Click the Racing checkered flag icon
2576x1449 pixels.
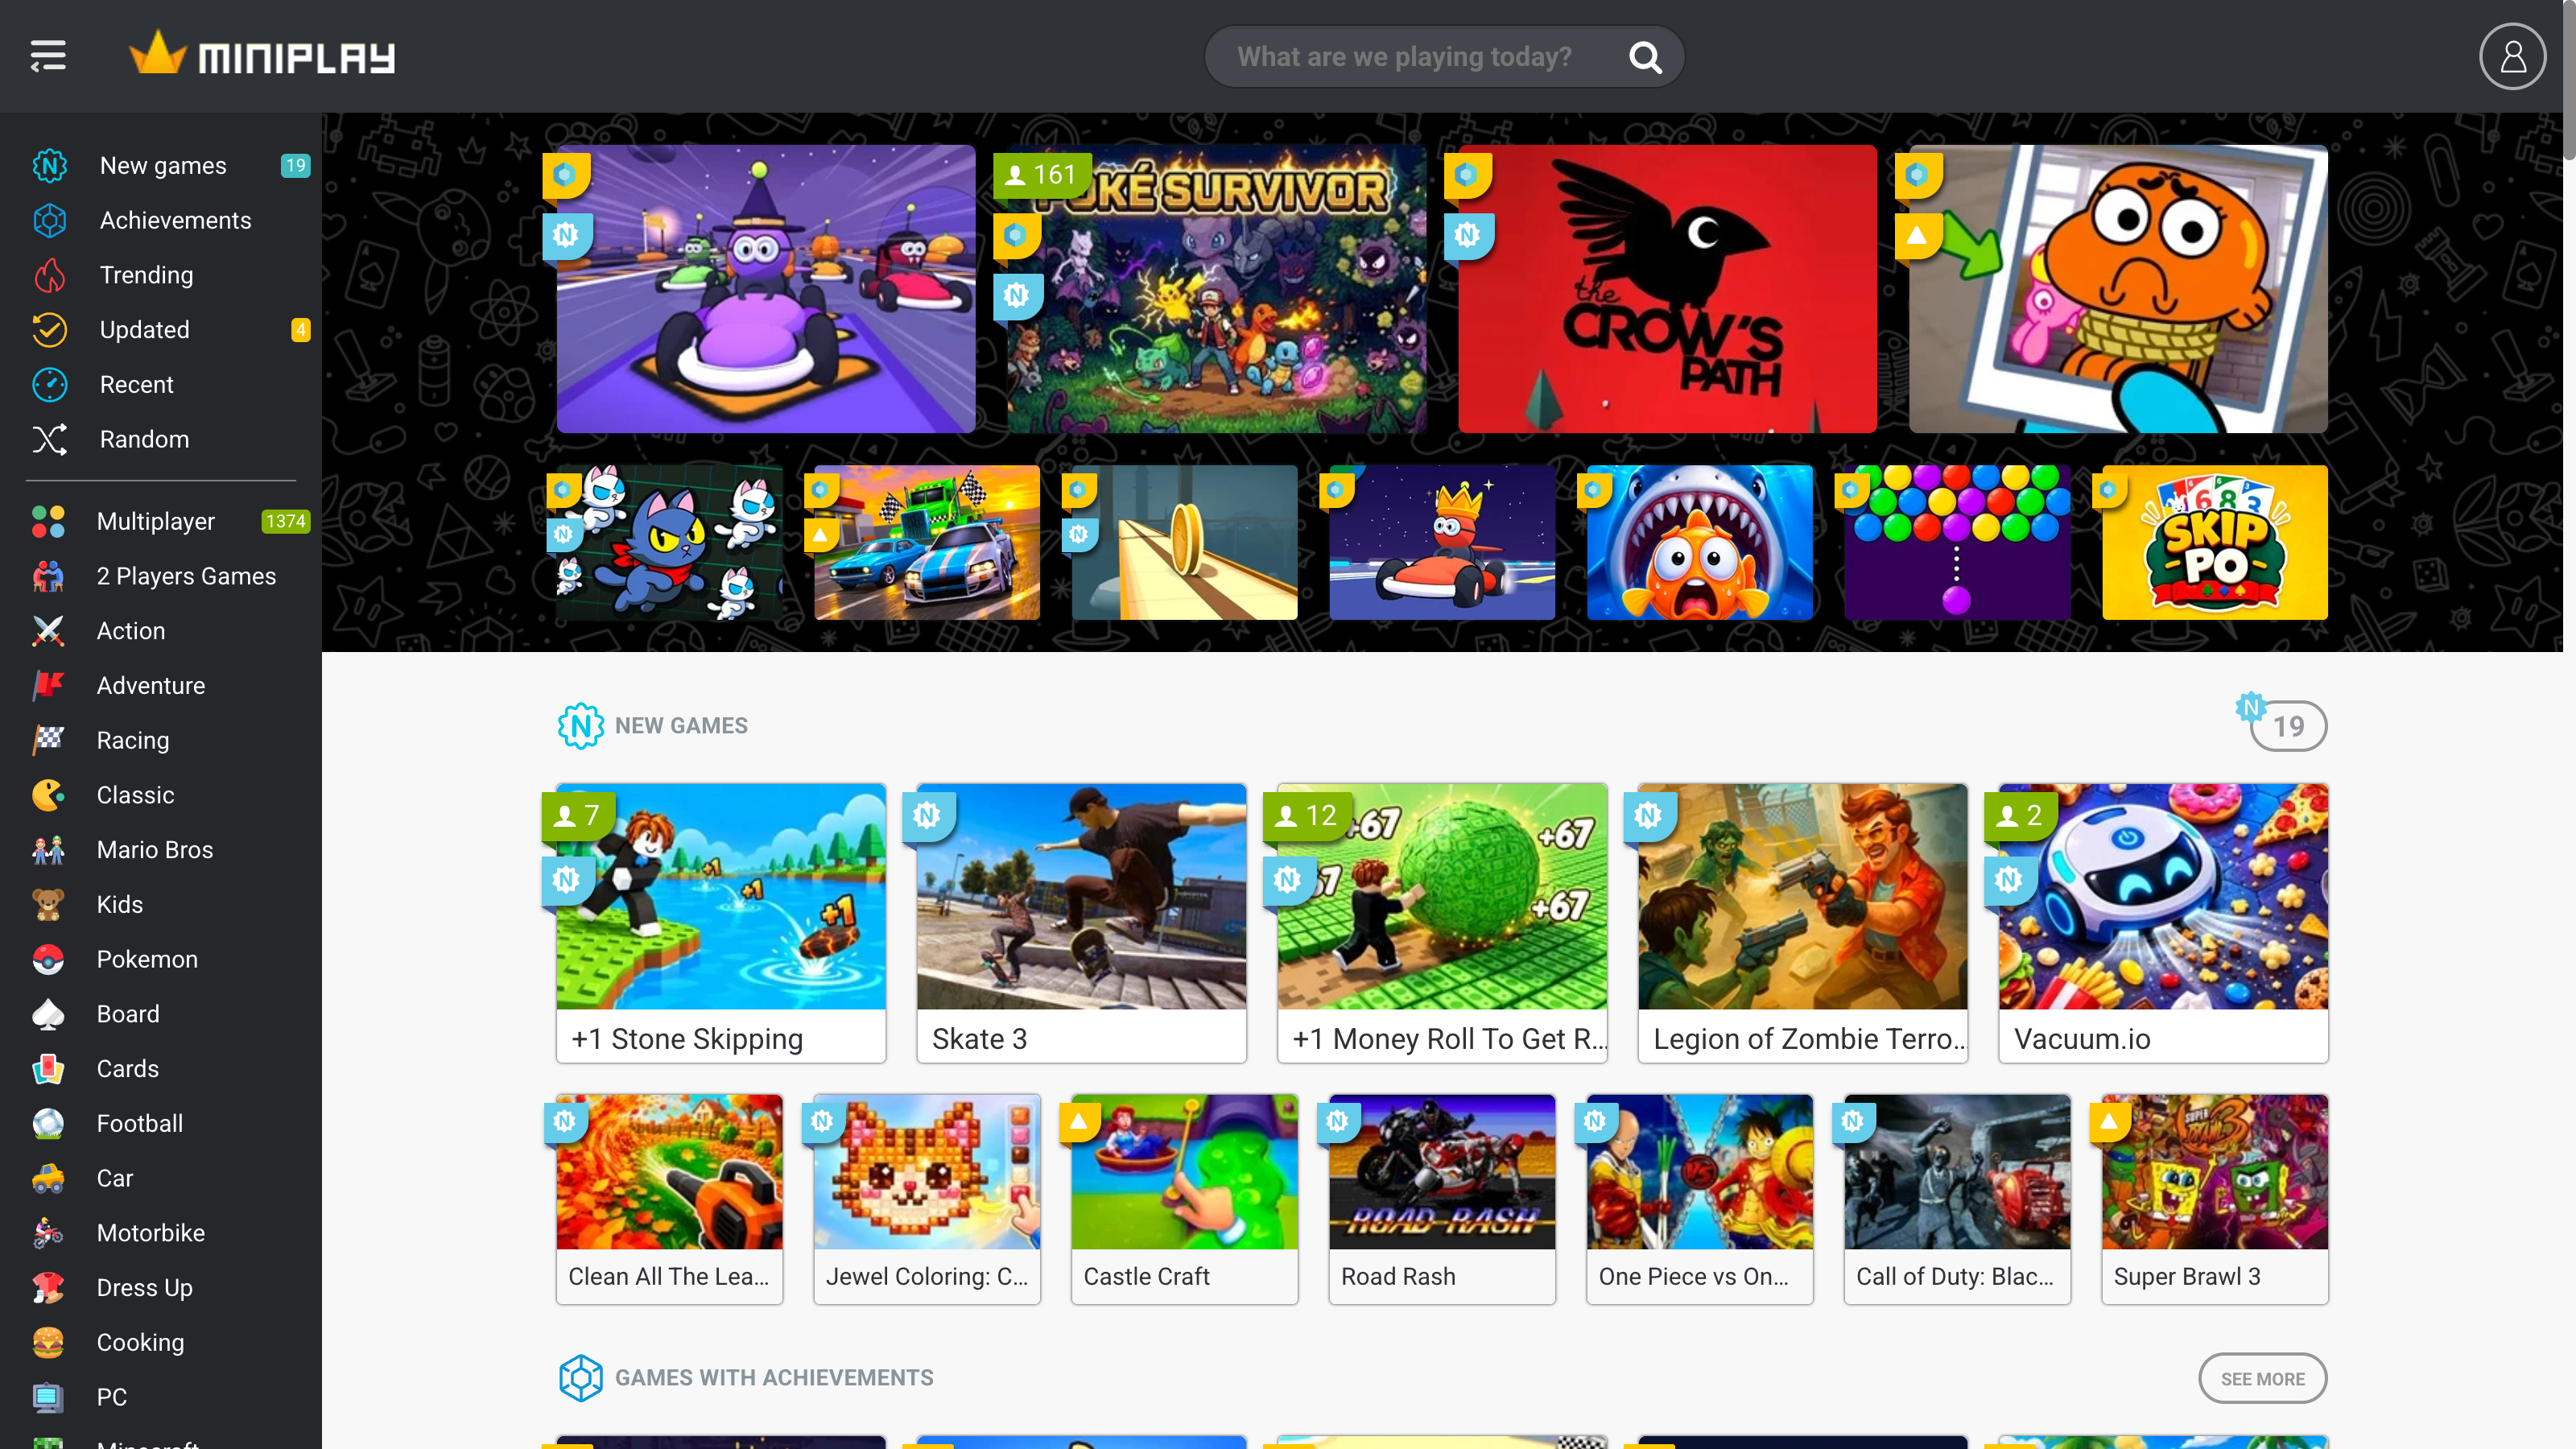[48, 740]
